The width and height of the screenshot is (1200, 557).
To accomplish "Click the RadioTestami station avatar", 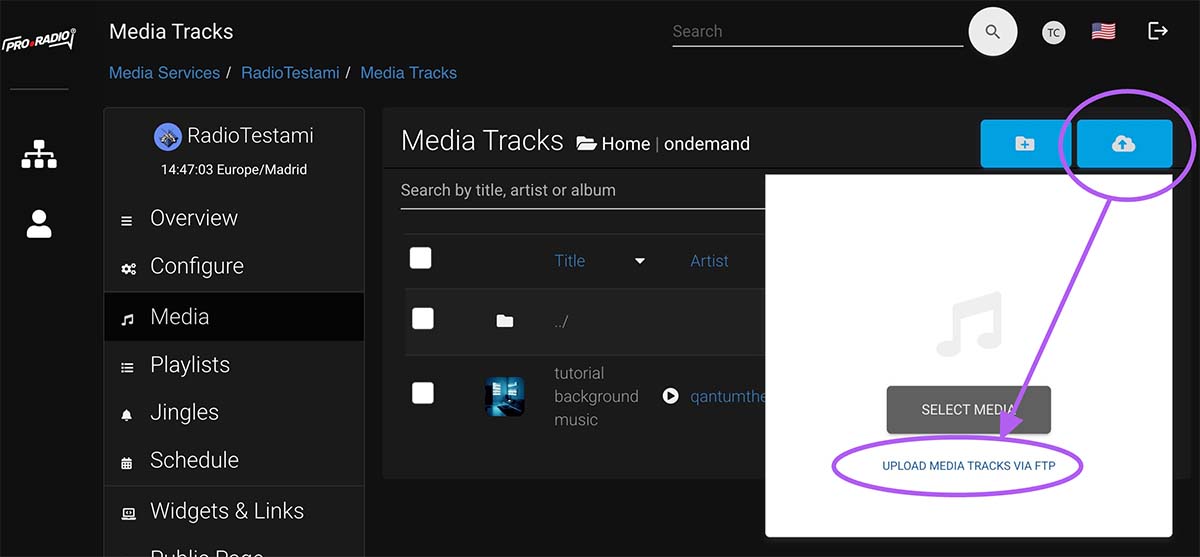I will pyautogui.click(x=167, y=136).
